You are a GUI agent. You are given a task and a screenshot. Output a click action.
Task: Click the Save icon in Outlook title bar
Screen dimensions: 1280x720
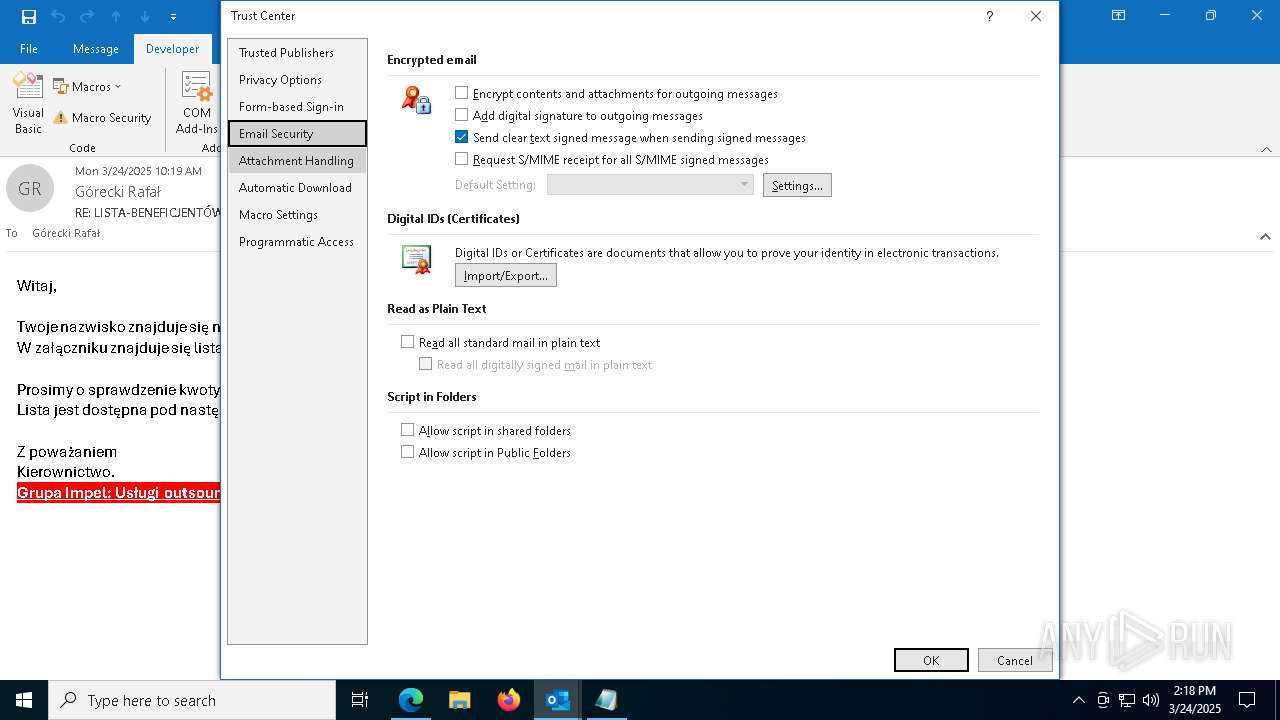tap(29, 16)
